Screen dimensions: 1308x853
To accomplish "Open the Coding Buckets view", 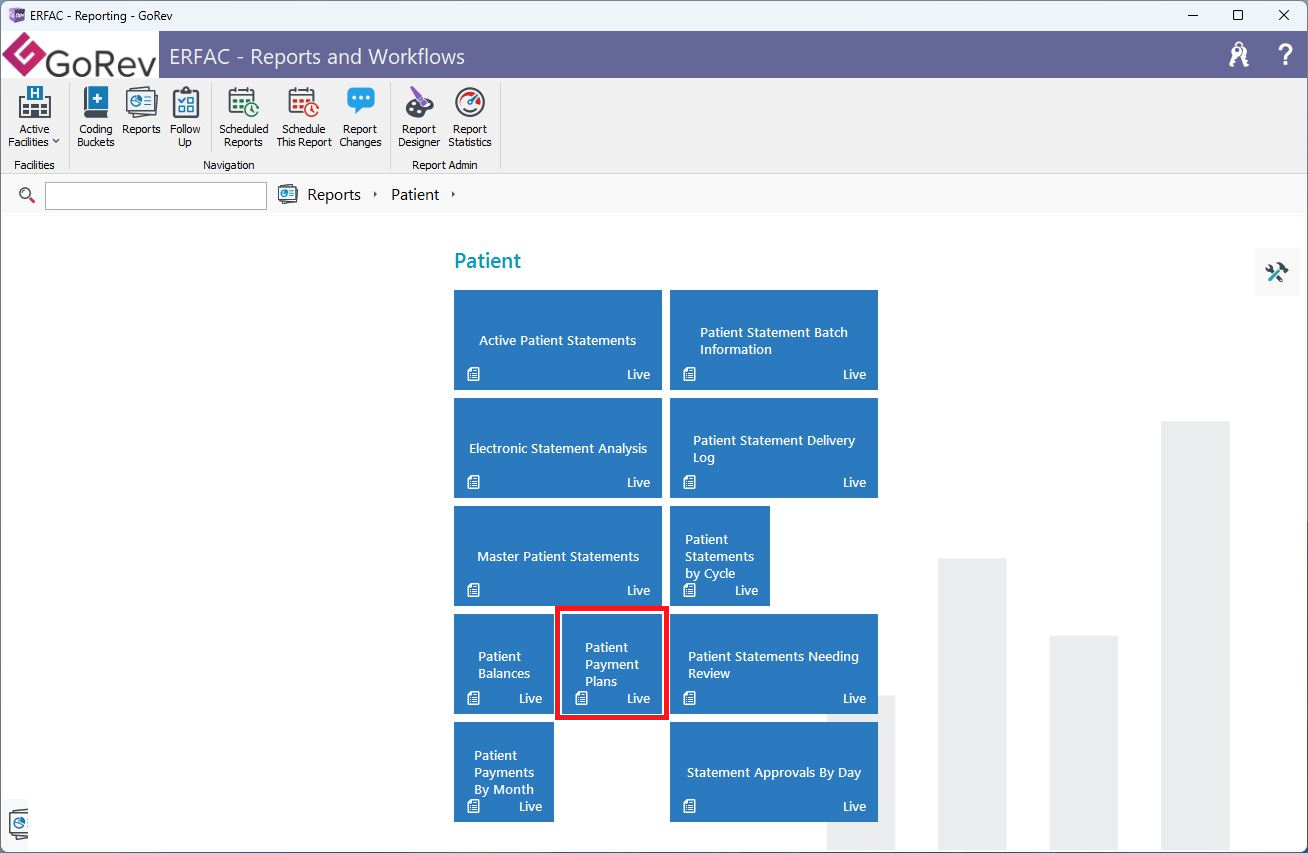I will point(96,117).
